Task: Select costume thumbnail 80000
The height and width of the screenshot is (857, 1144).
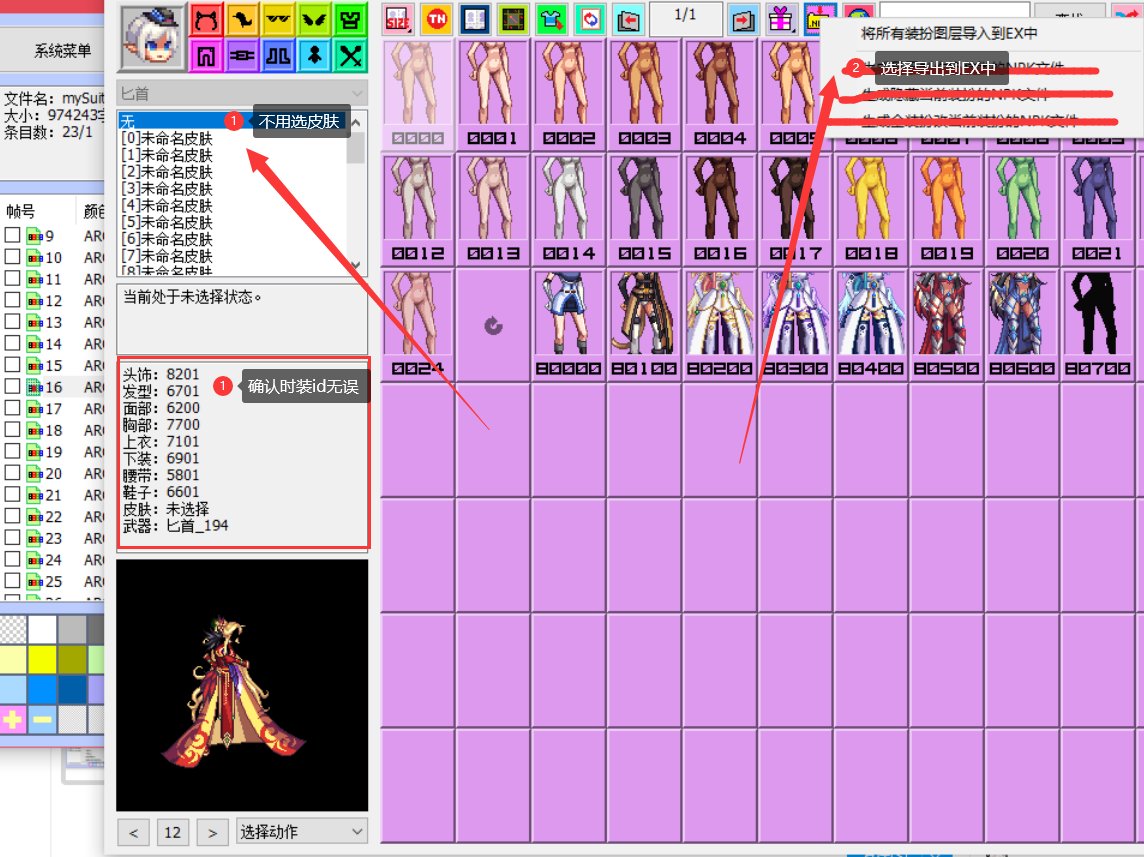Action: click(x=568, y=325)
